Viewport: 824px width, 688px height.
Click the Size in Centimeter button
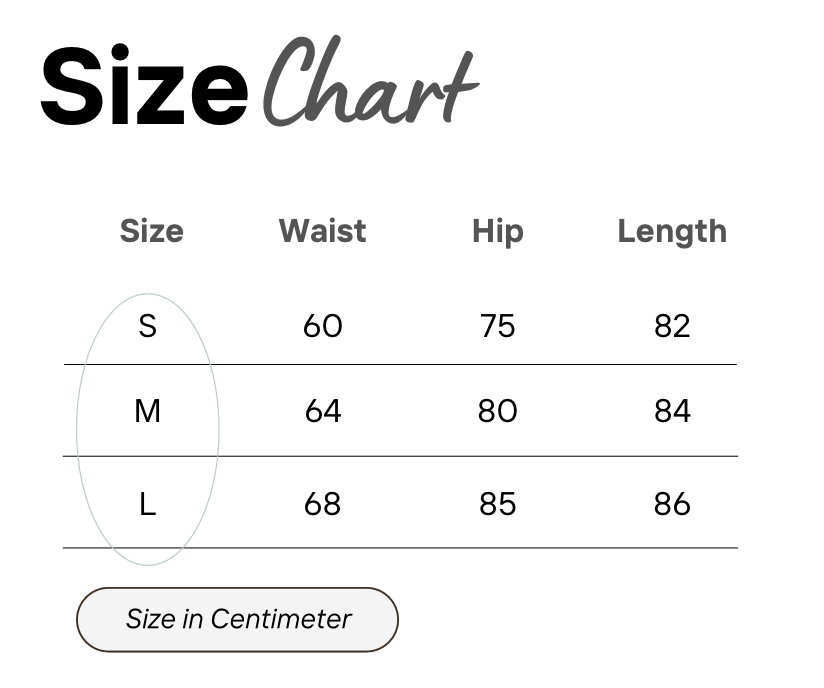(237, 620)
